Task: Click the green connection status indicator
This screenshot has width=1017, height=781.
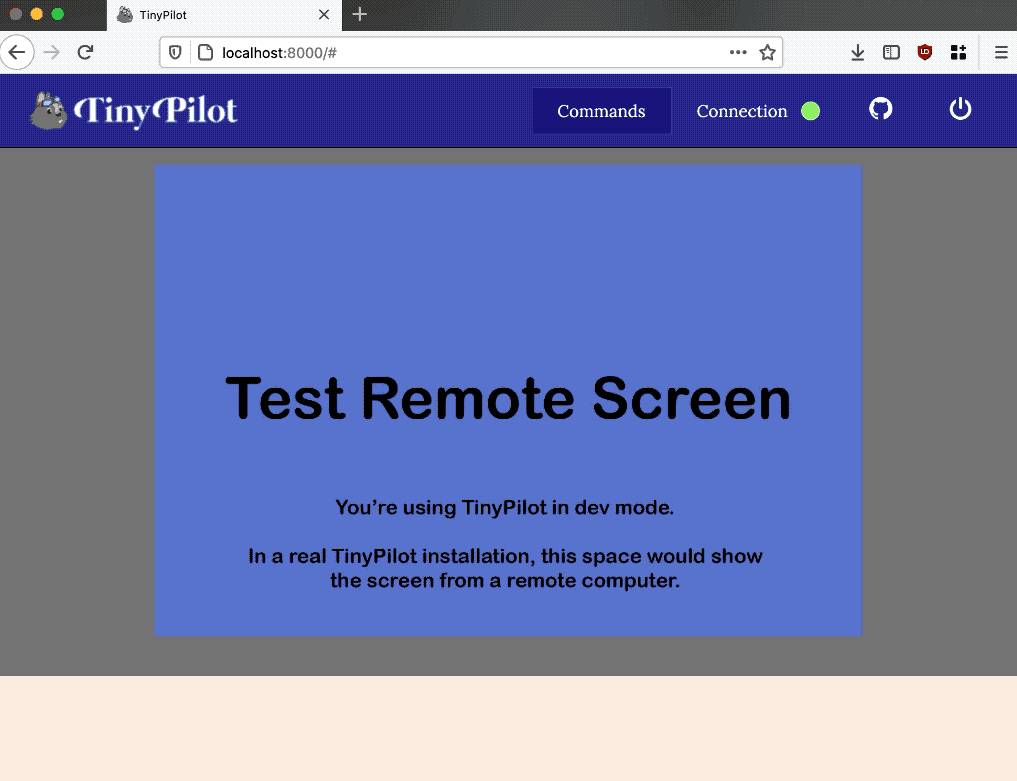Action: point(811,110)
